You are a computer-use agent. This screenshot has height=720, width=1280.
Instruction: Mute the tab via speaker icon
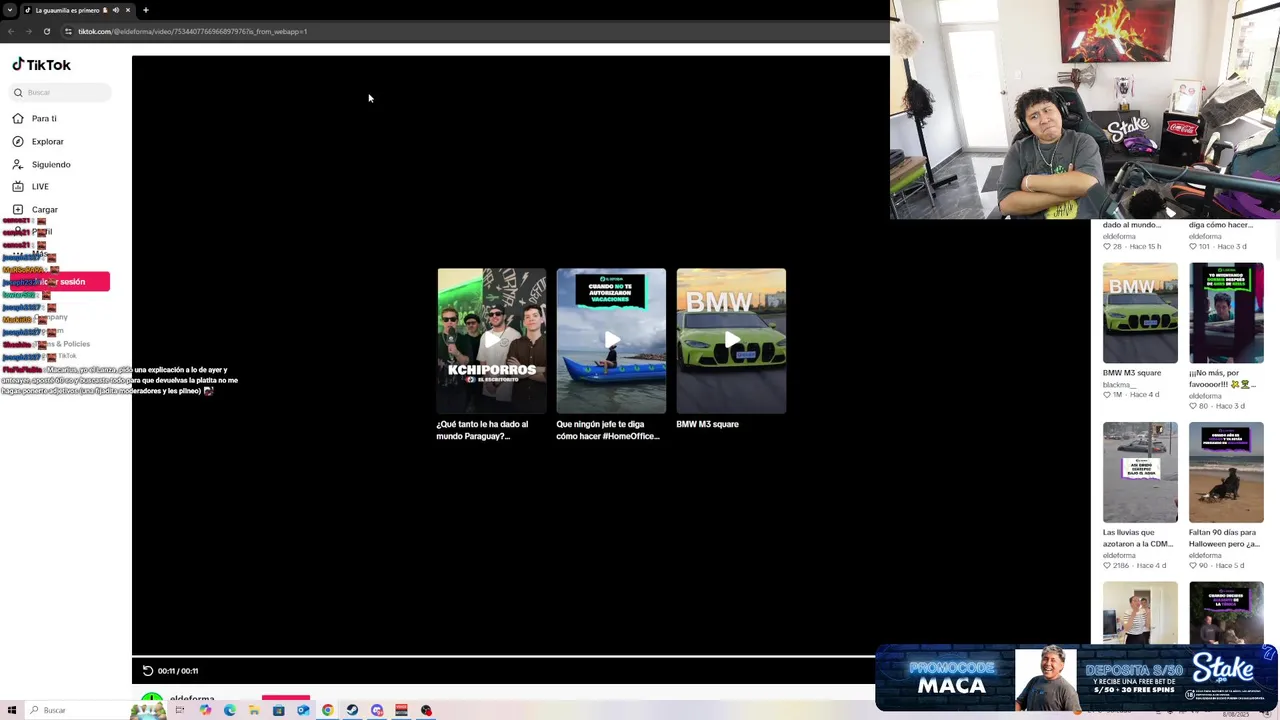pos(115,10)
